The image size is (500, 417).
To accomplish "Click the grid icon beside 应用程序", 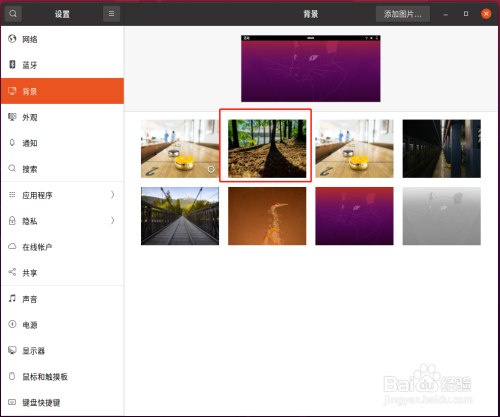I will (12, 195).
